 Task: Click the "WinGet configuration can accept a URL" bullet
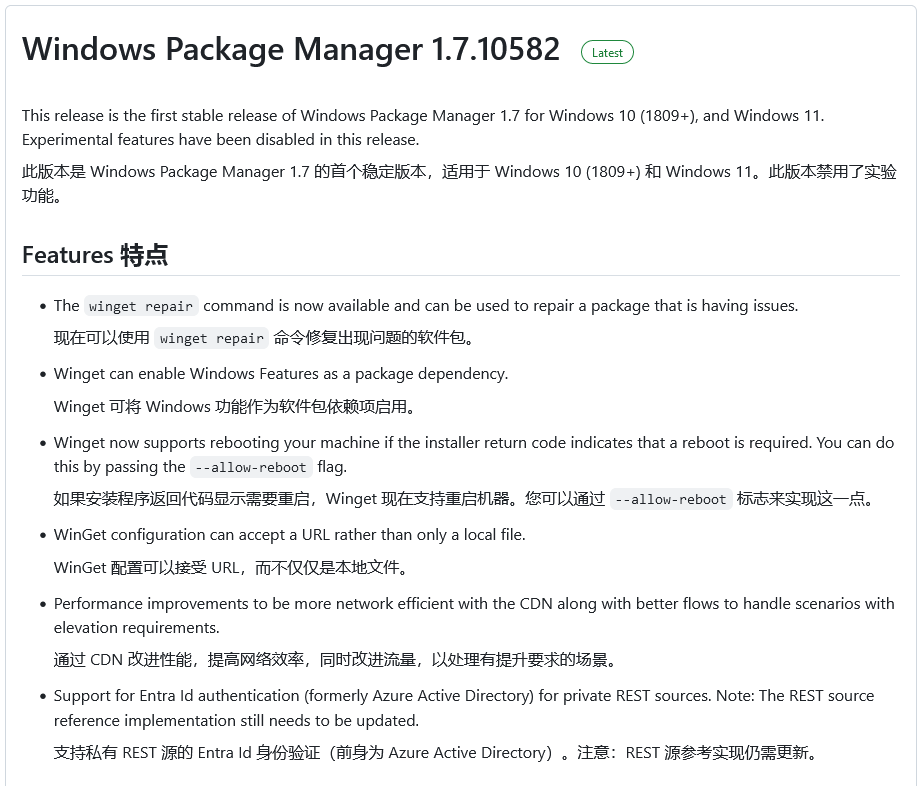point(289,535)
